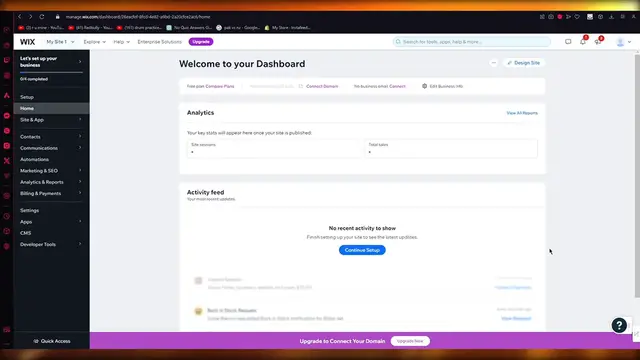640x360 pixels.
Task: Click the Connect Domain link
Action: 322,86
